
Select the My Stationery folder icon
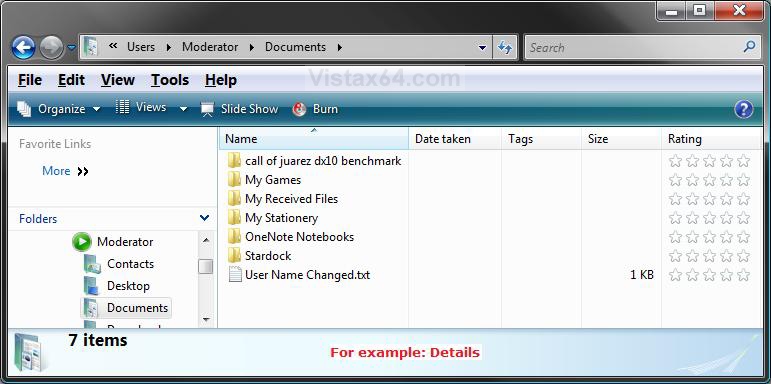coord(235,217)
